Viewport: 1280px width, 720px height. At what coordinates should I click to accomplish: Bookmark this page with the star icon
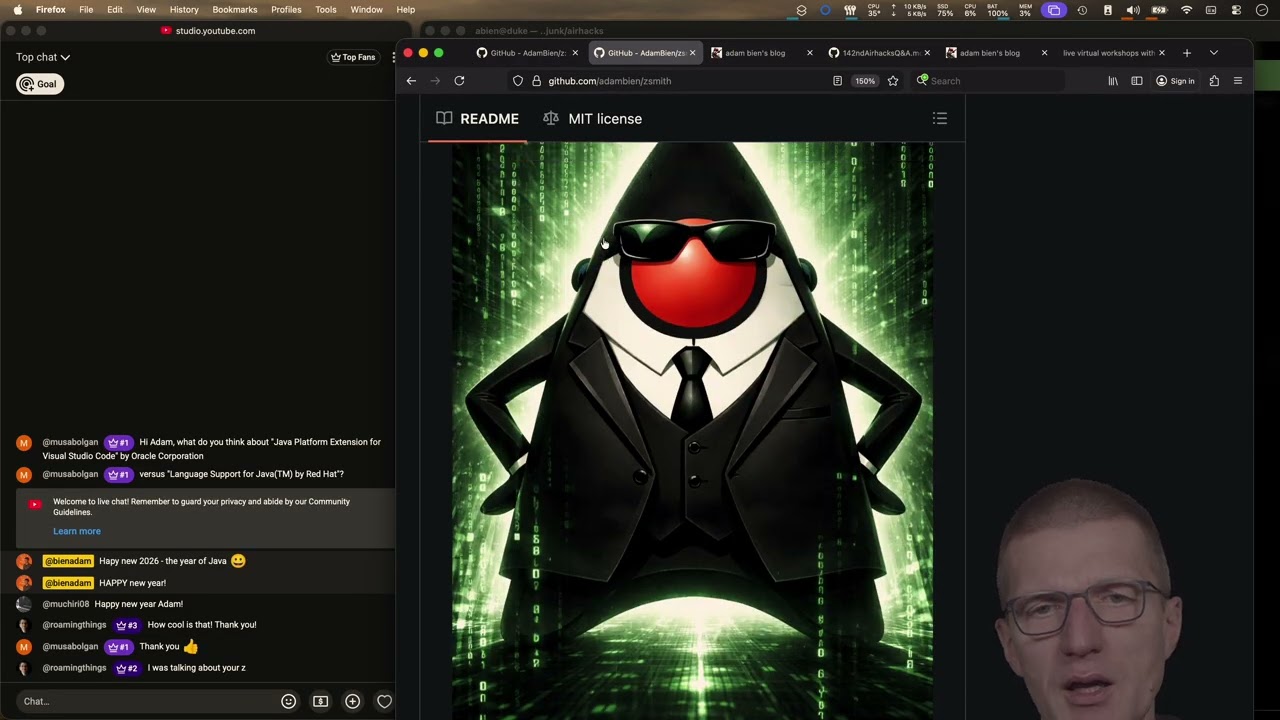(893, 81)
